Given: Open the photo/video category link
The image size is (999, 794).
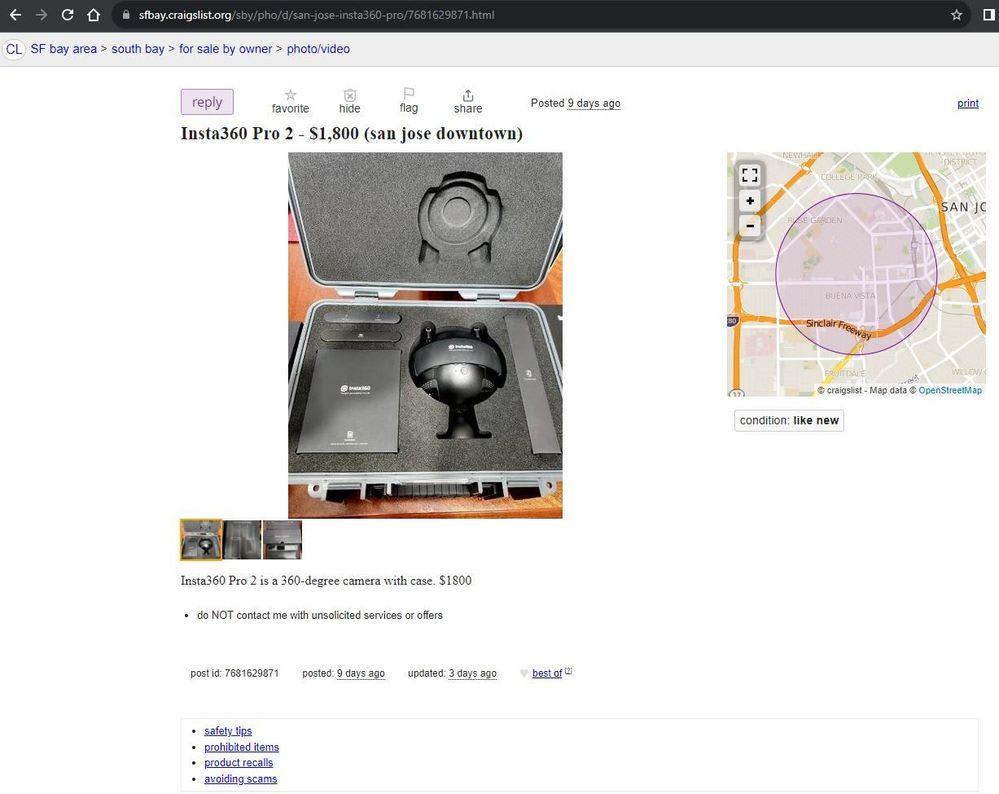Looking at the screenshot, I should [x=318, y=49].
